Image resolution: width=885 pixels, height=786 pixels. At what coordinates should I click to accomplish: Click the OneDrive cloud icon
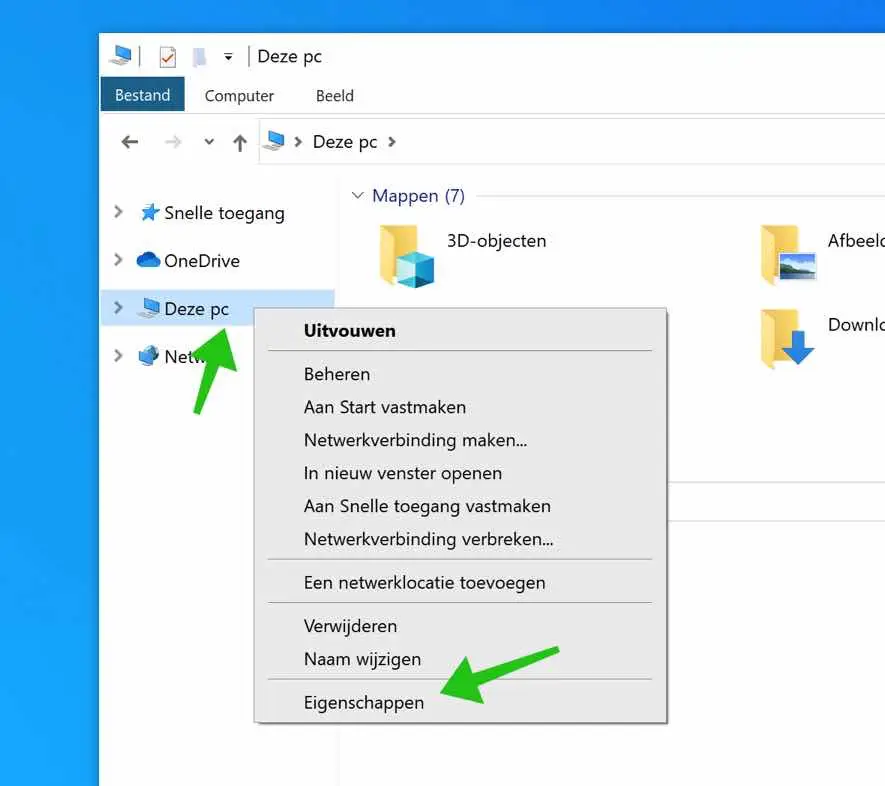[x=148, y=260]
